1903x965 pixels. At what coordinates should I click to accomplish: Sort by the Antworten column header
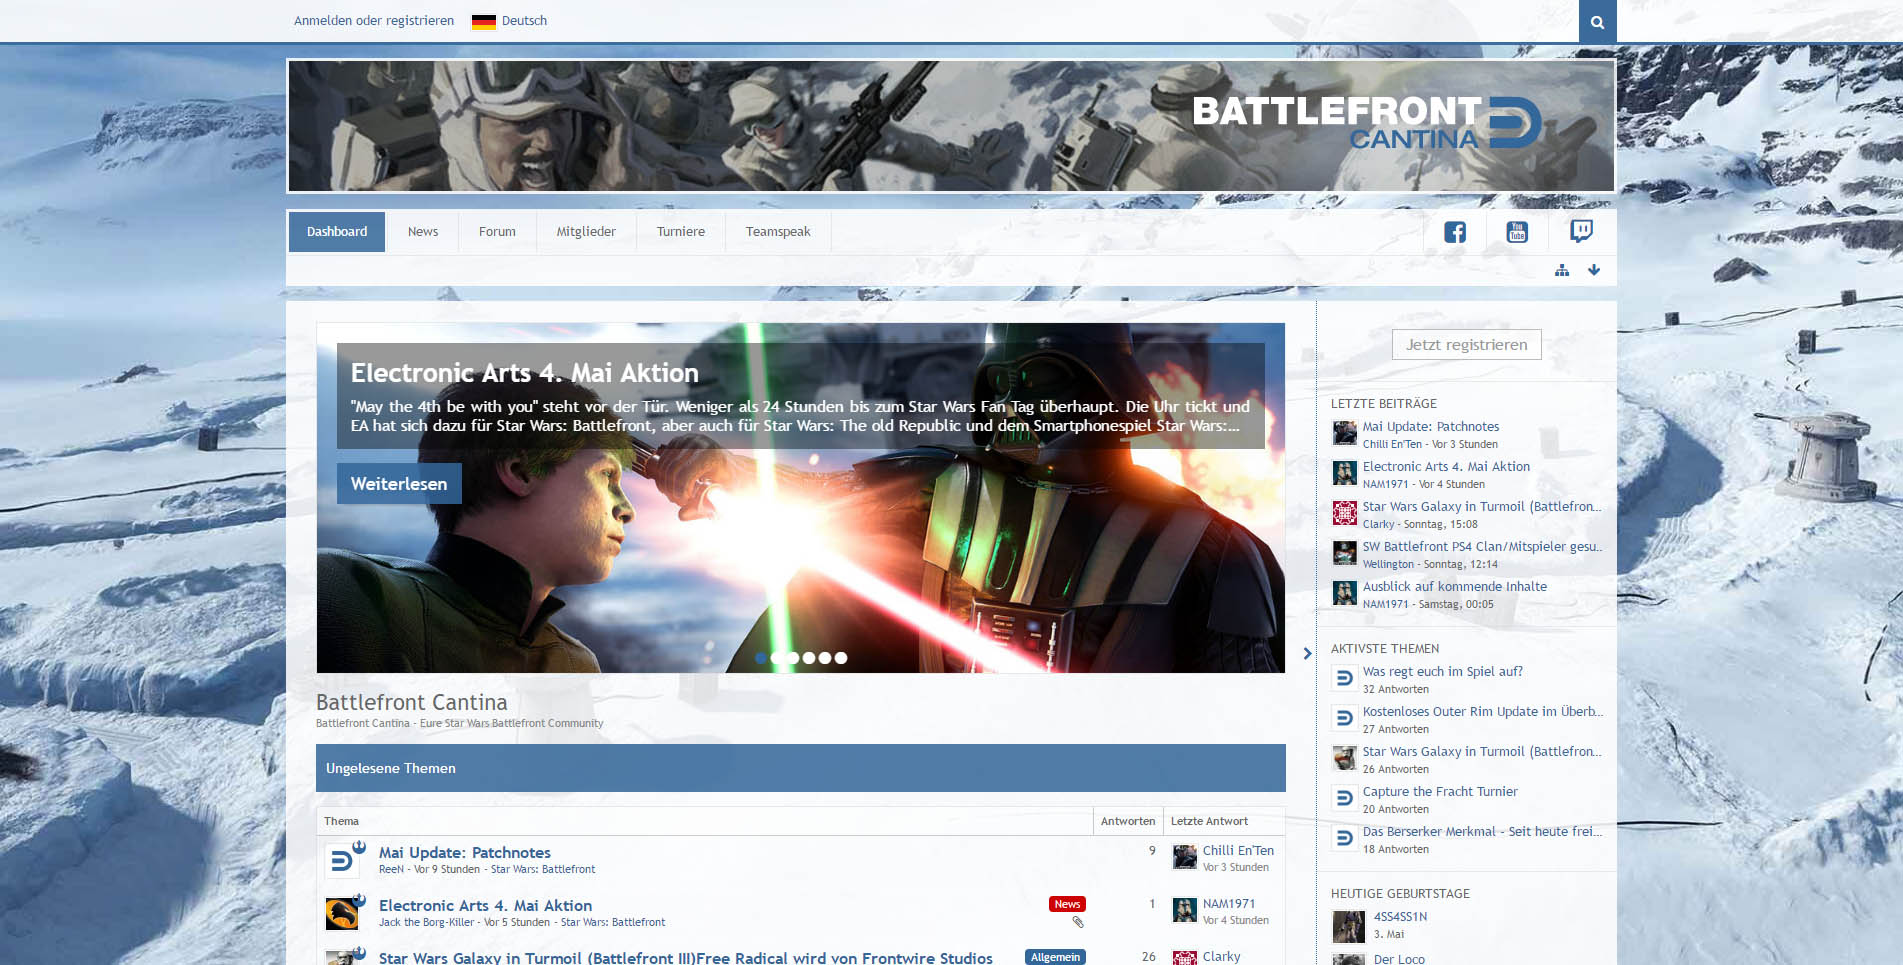[1128, 821]
